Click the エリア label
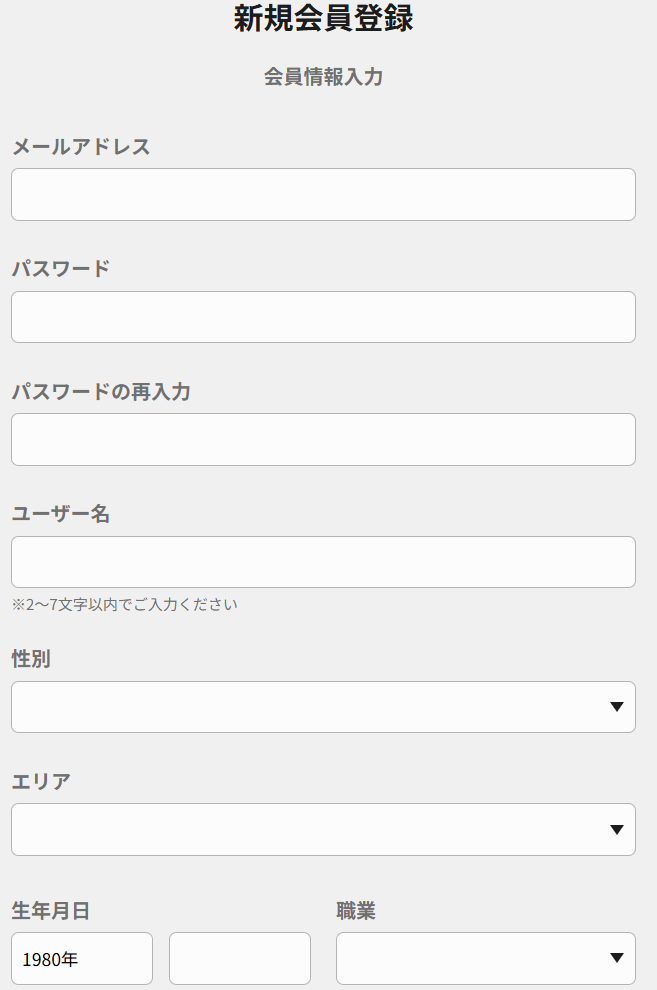The image size is (657, 990). point(41,782)
